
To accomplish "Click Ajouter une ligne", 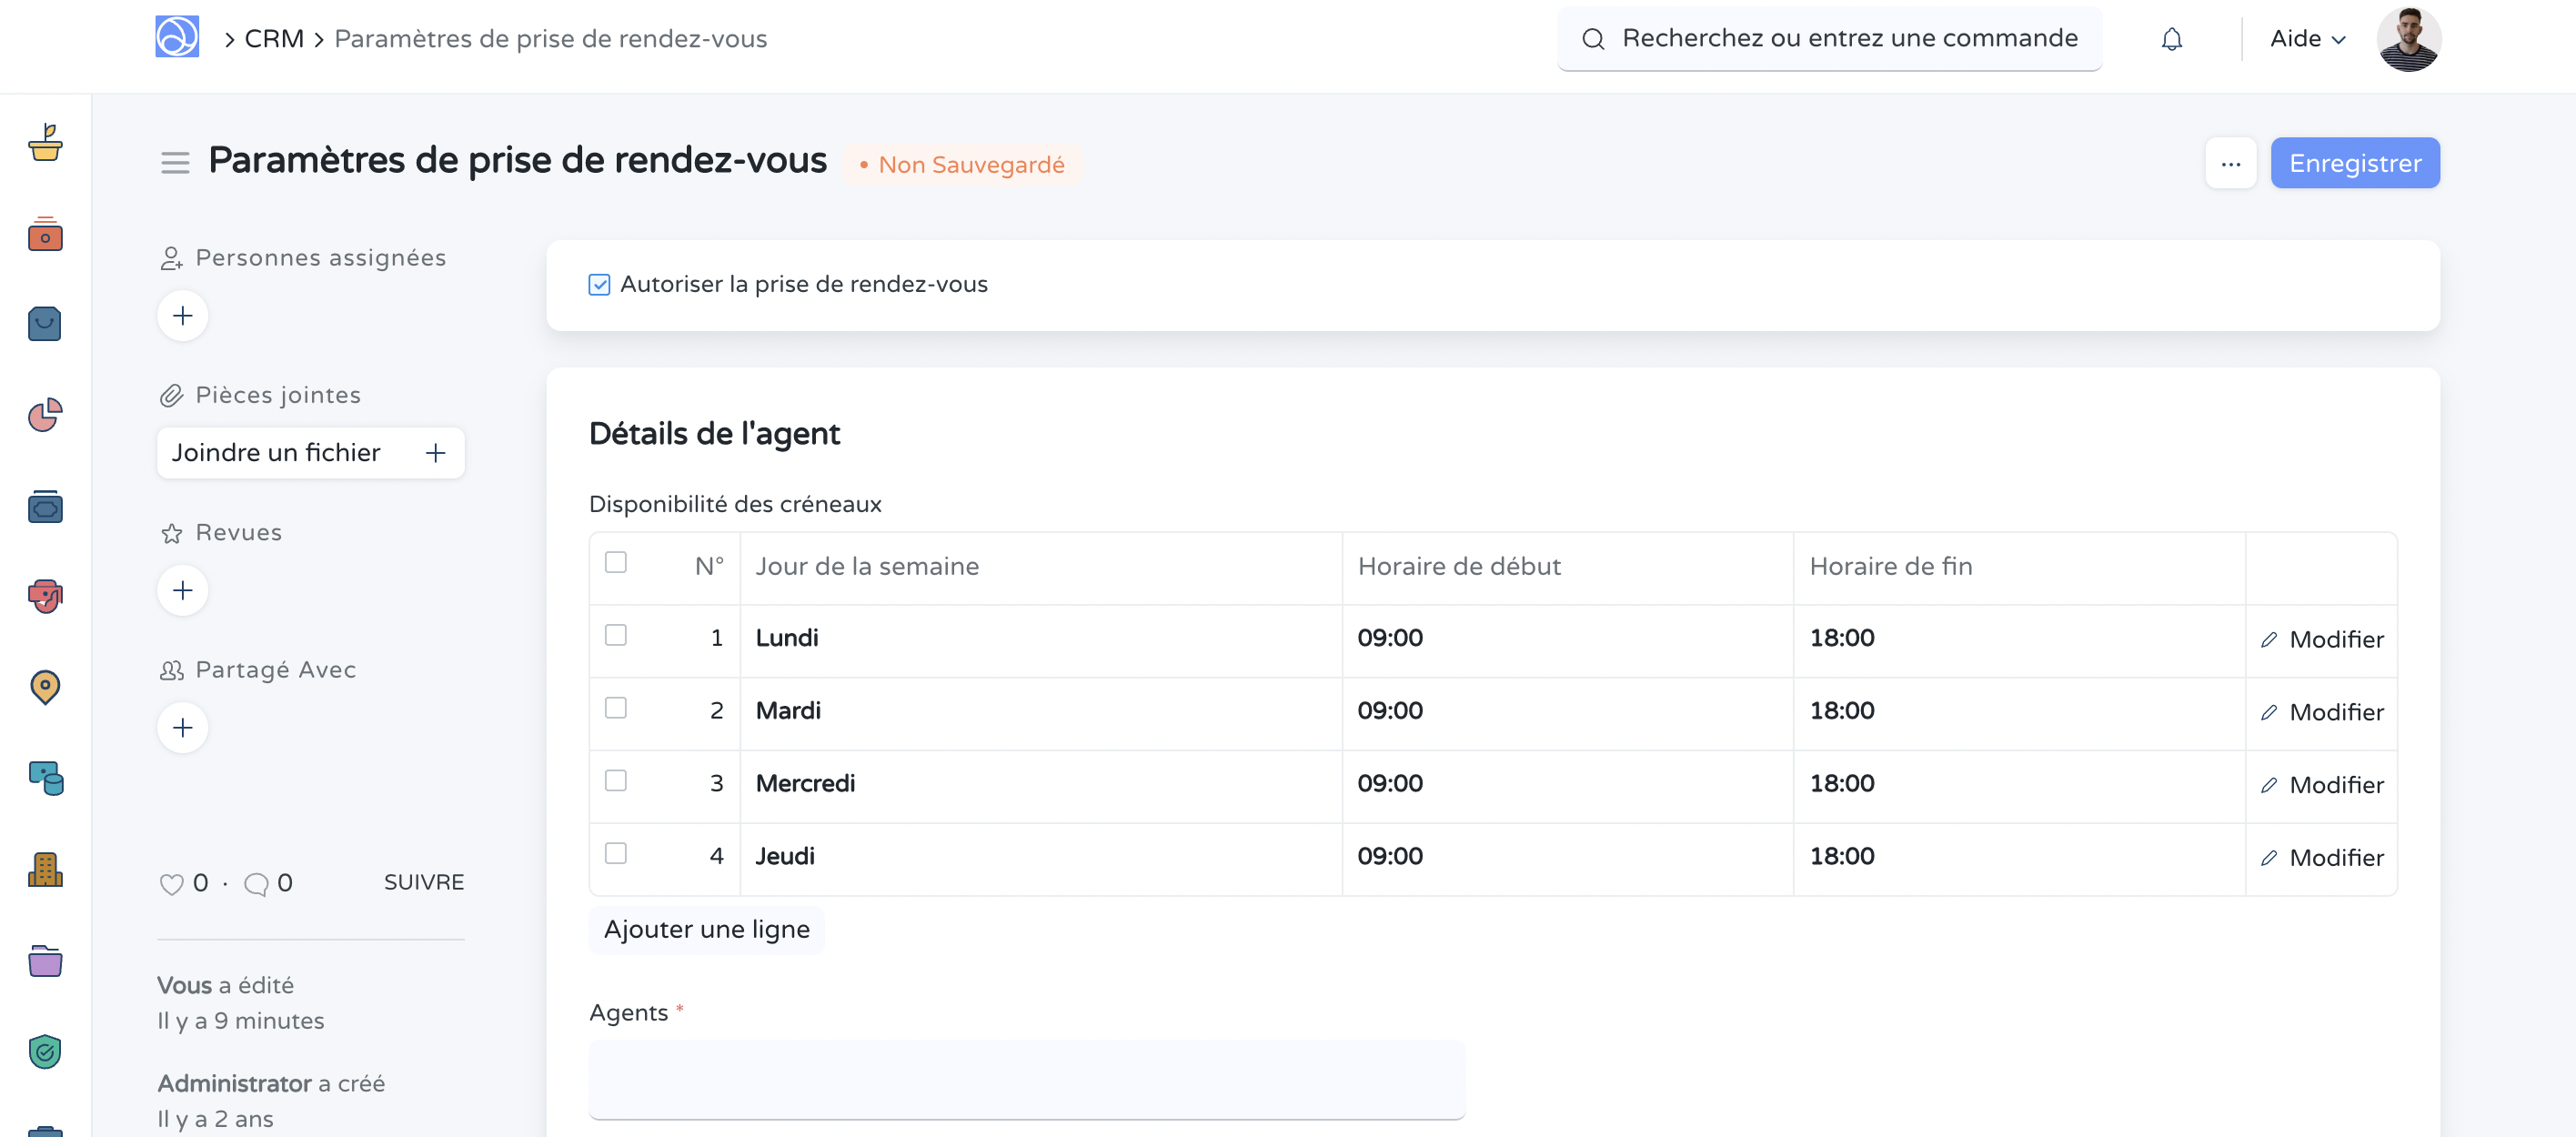I will [x=706, y=929].
